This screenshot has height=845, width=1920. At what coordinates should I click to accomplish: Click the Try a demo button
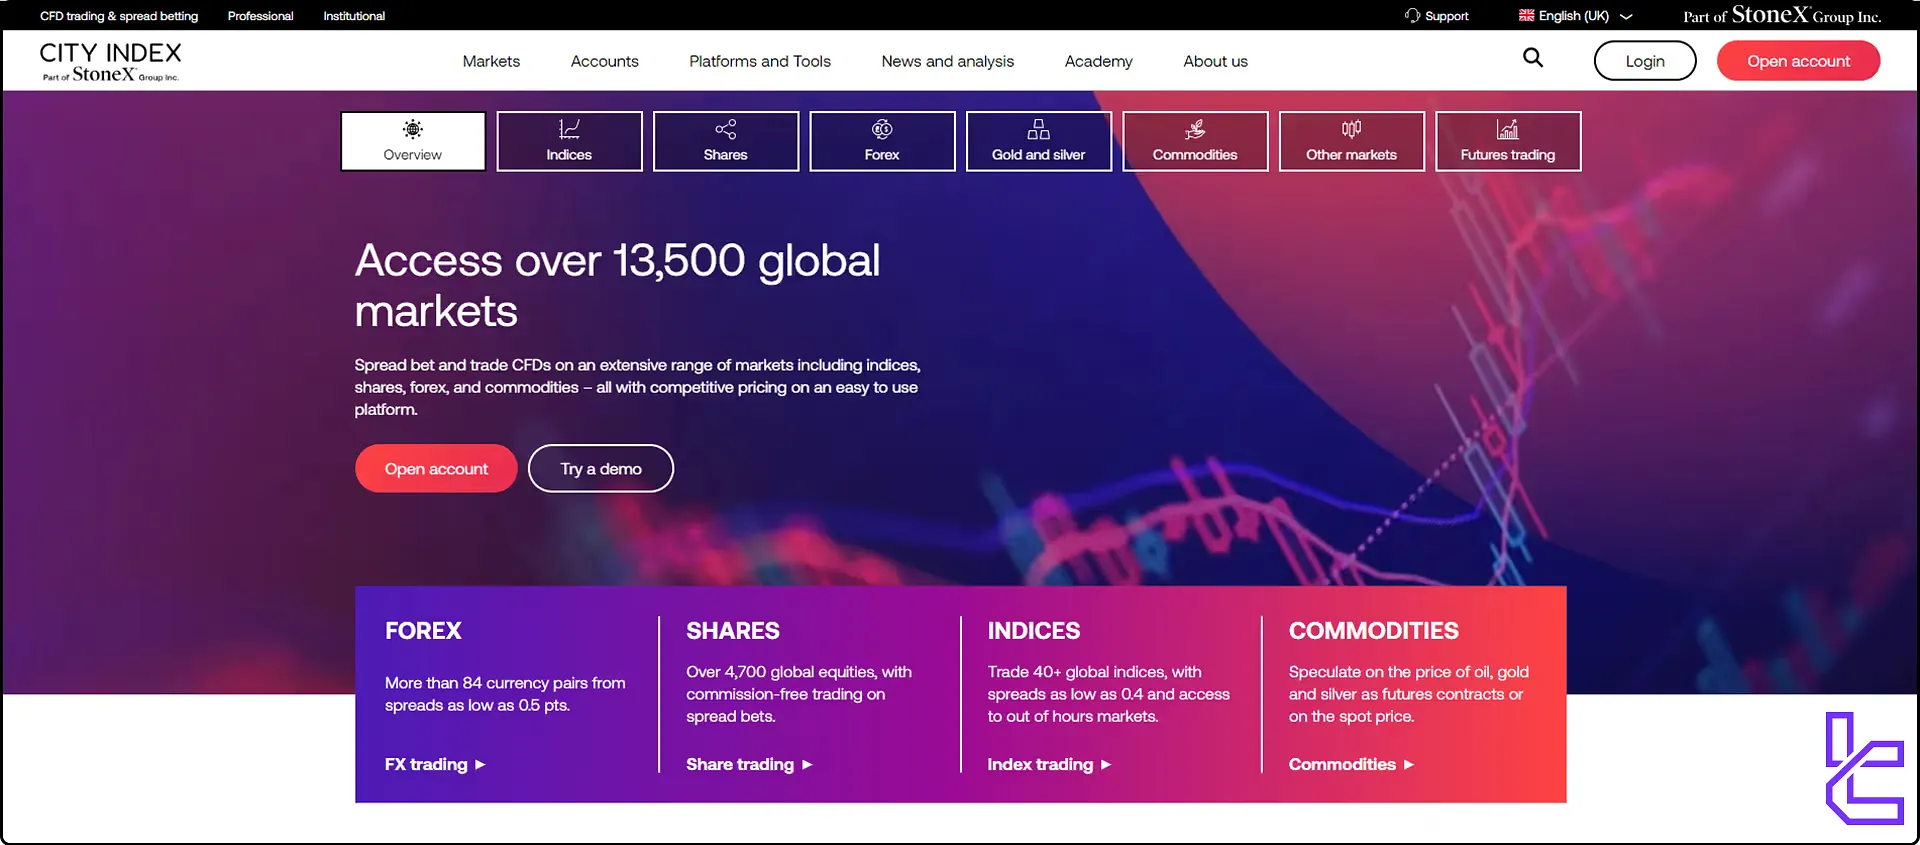[601, 468]
